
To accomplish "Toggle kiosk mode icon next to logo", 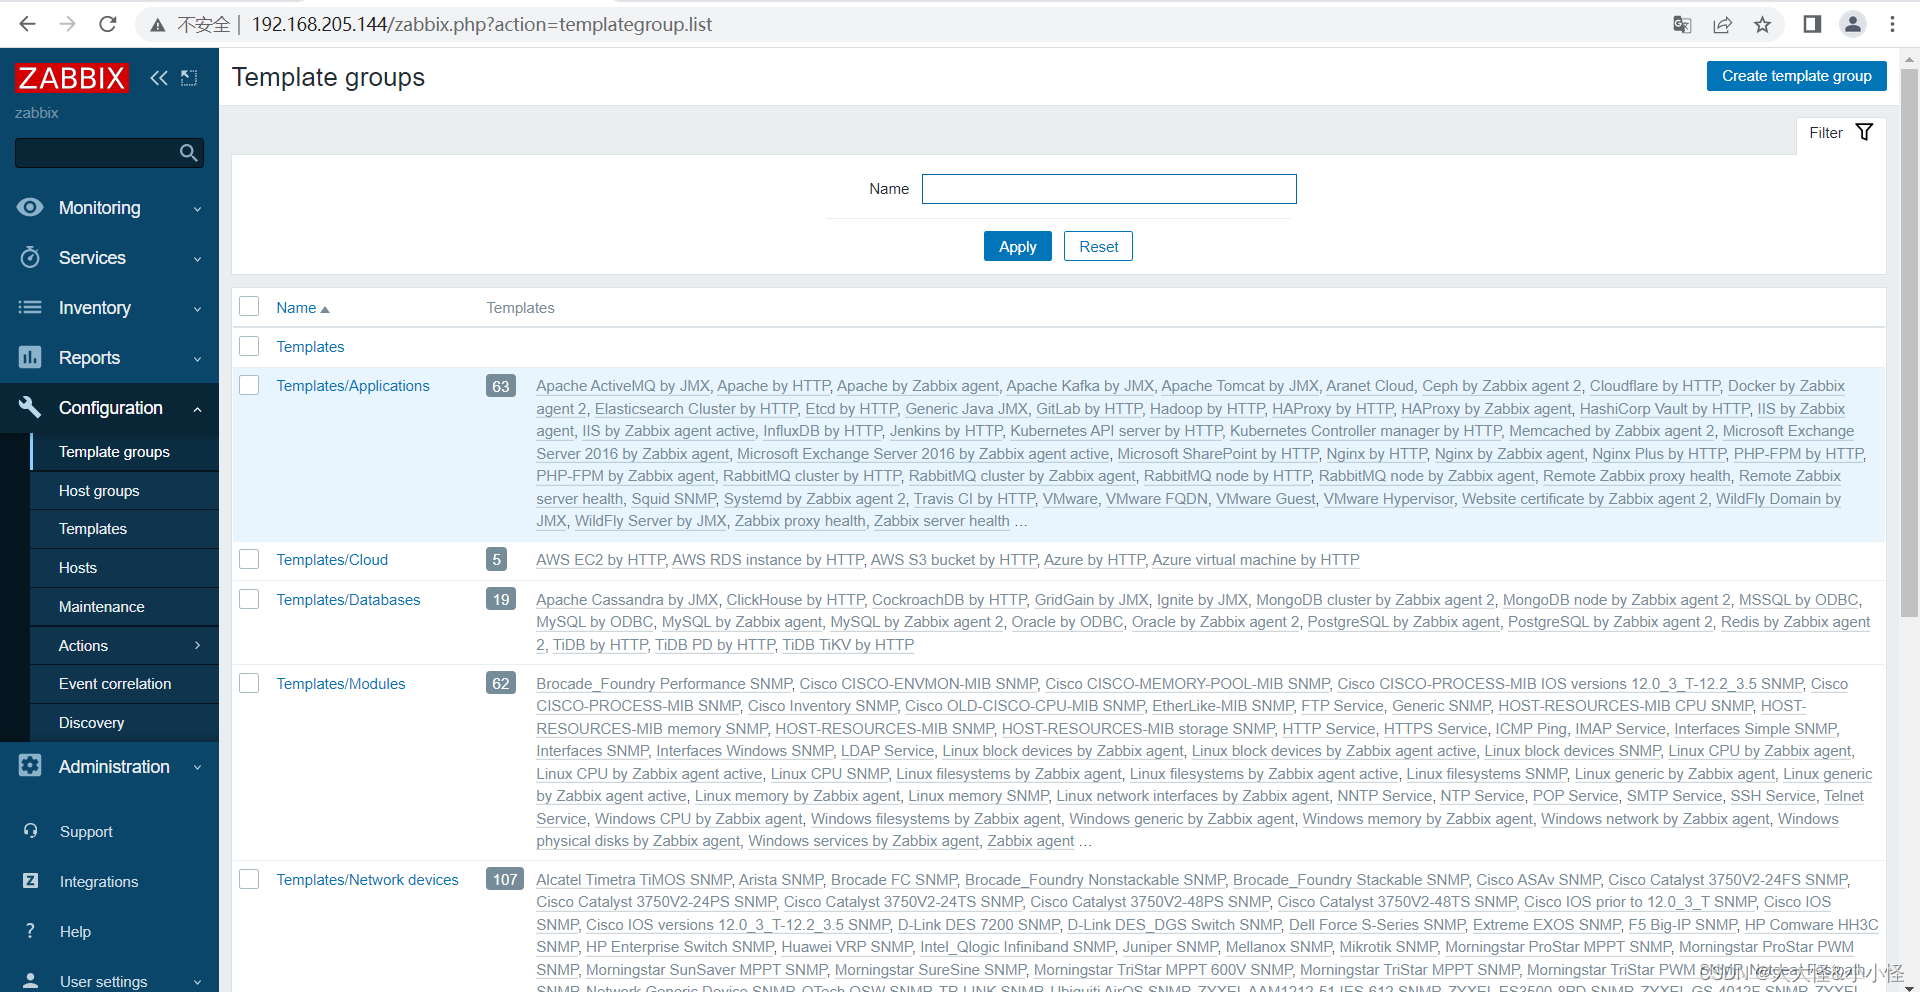I will [x=189, y=78].
